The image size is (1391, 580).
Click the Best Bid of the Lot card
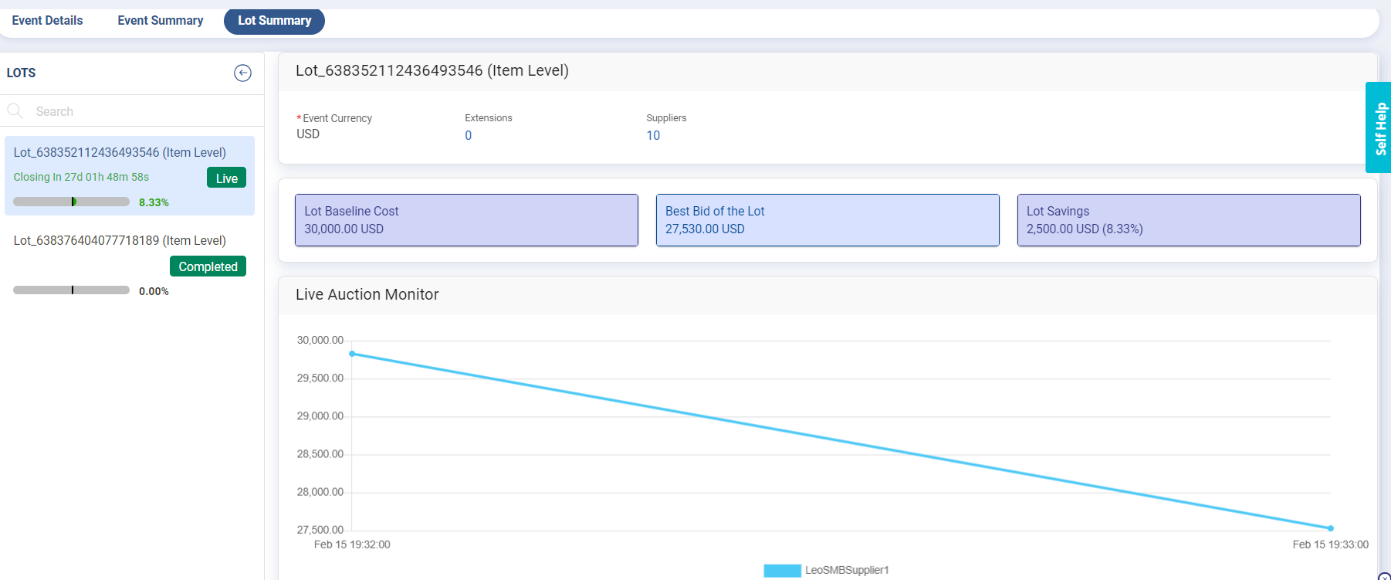pyautogui.click(x=827, y=220)
